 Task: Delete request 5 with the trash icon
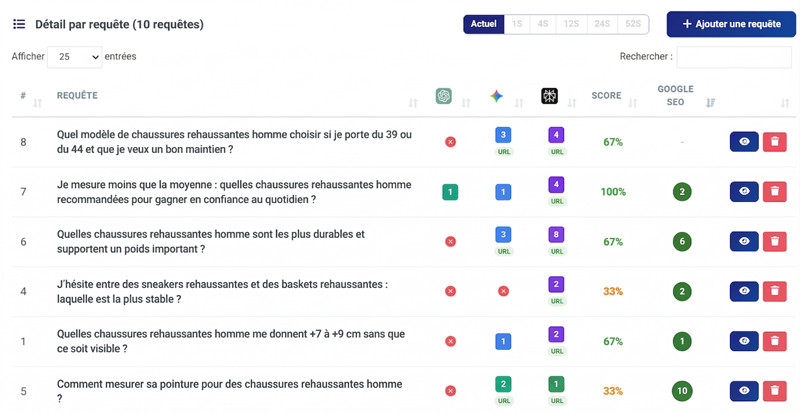pos(774,391)
